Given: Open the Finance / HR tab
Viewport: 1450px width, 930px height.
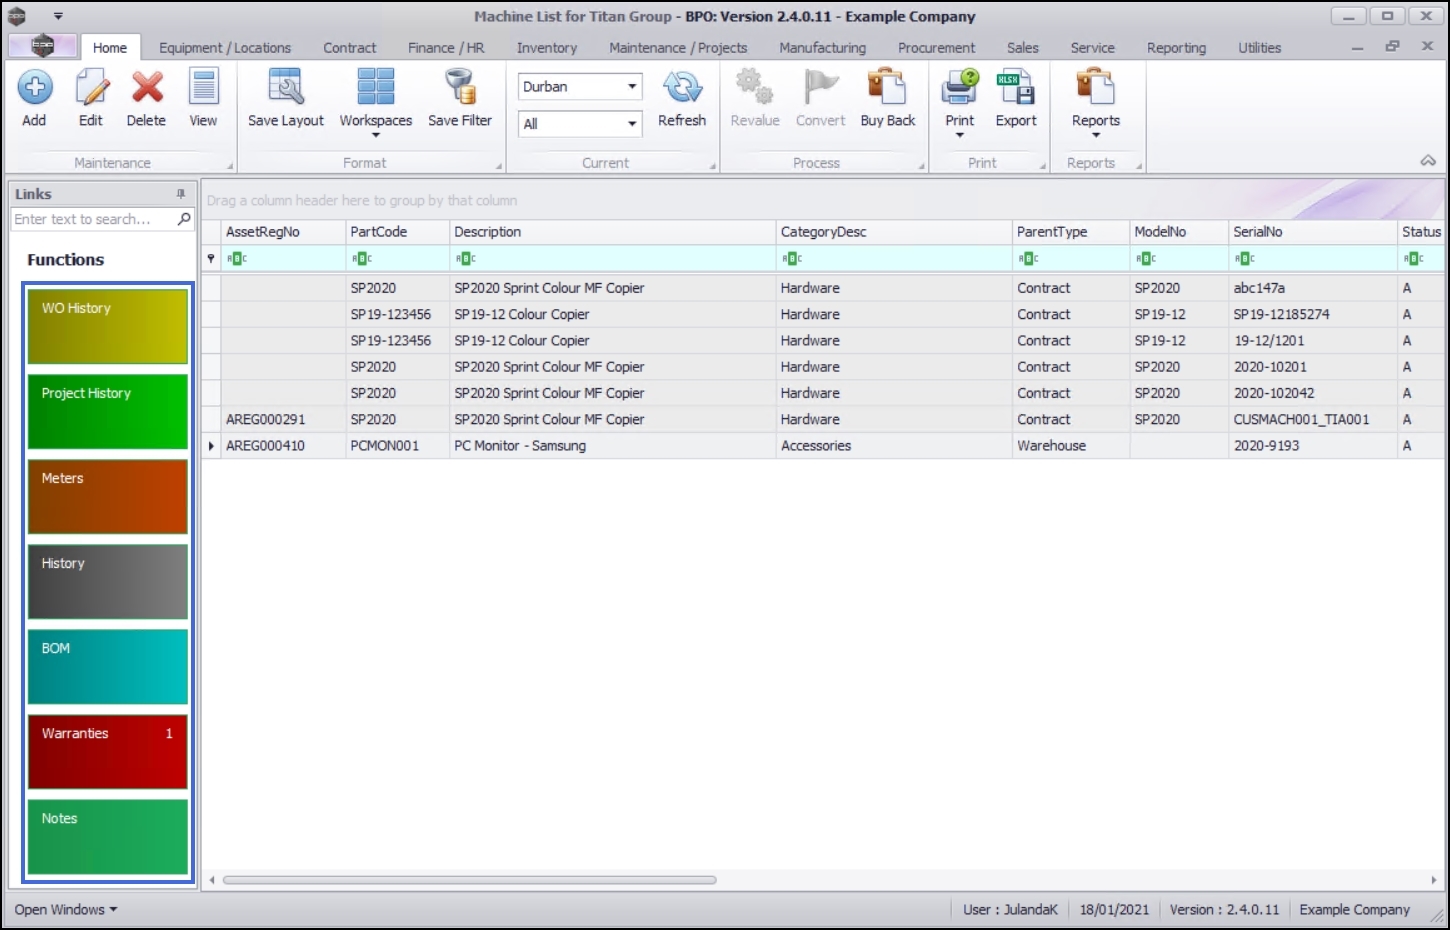Looking at the screenshot, I should (x=446, y=47).
